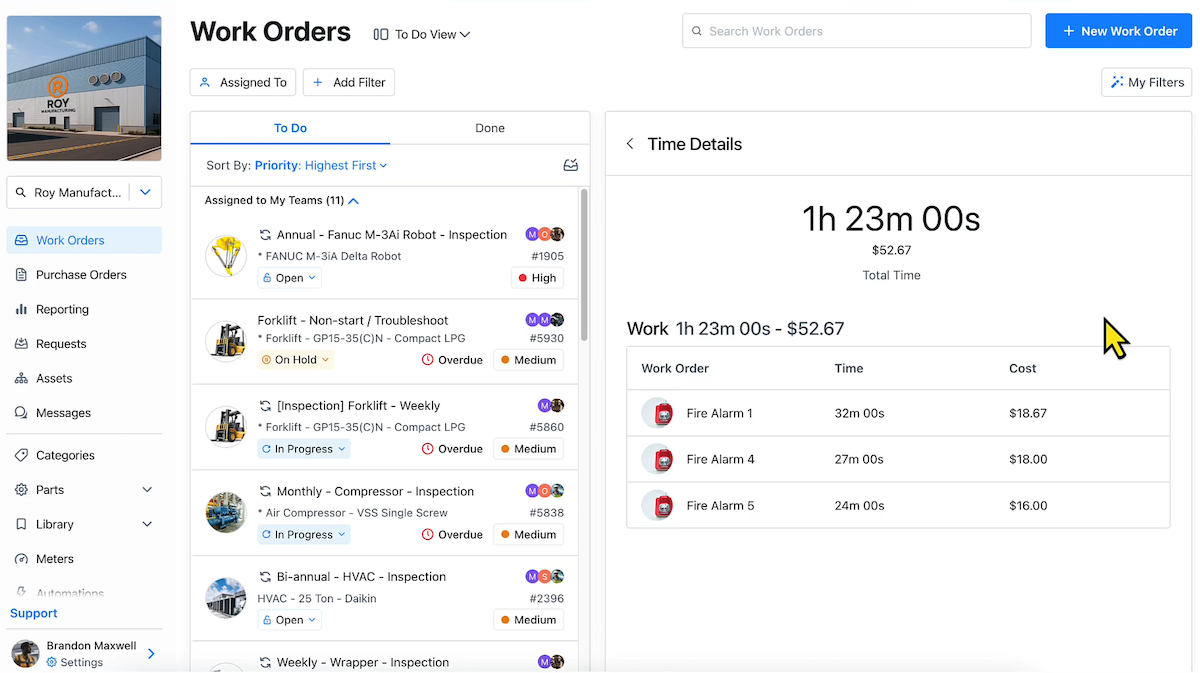Image resolution: width=1200 pixels, height=673 pixels.
Task: Click the recurring icon on Monthly Compressor order
Action: (x=265, y=491)
